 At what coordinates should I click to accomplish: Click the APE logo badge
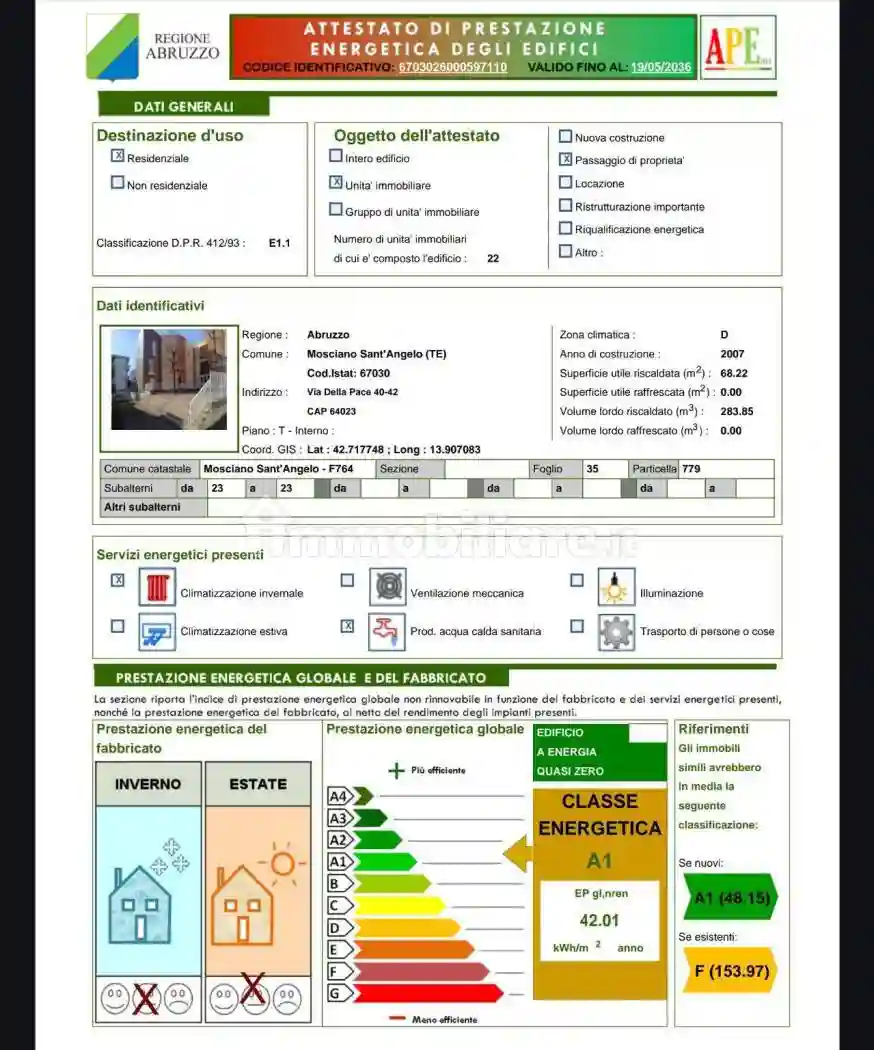coord(738,47)
